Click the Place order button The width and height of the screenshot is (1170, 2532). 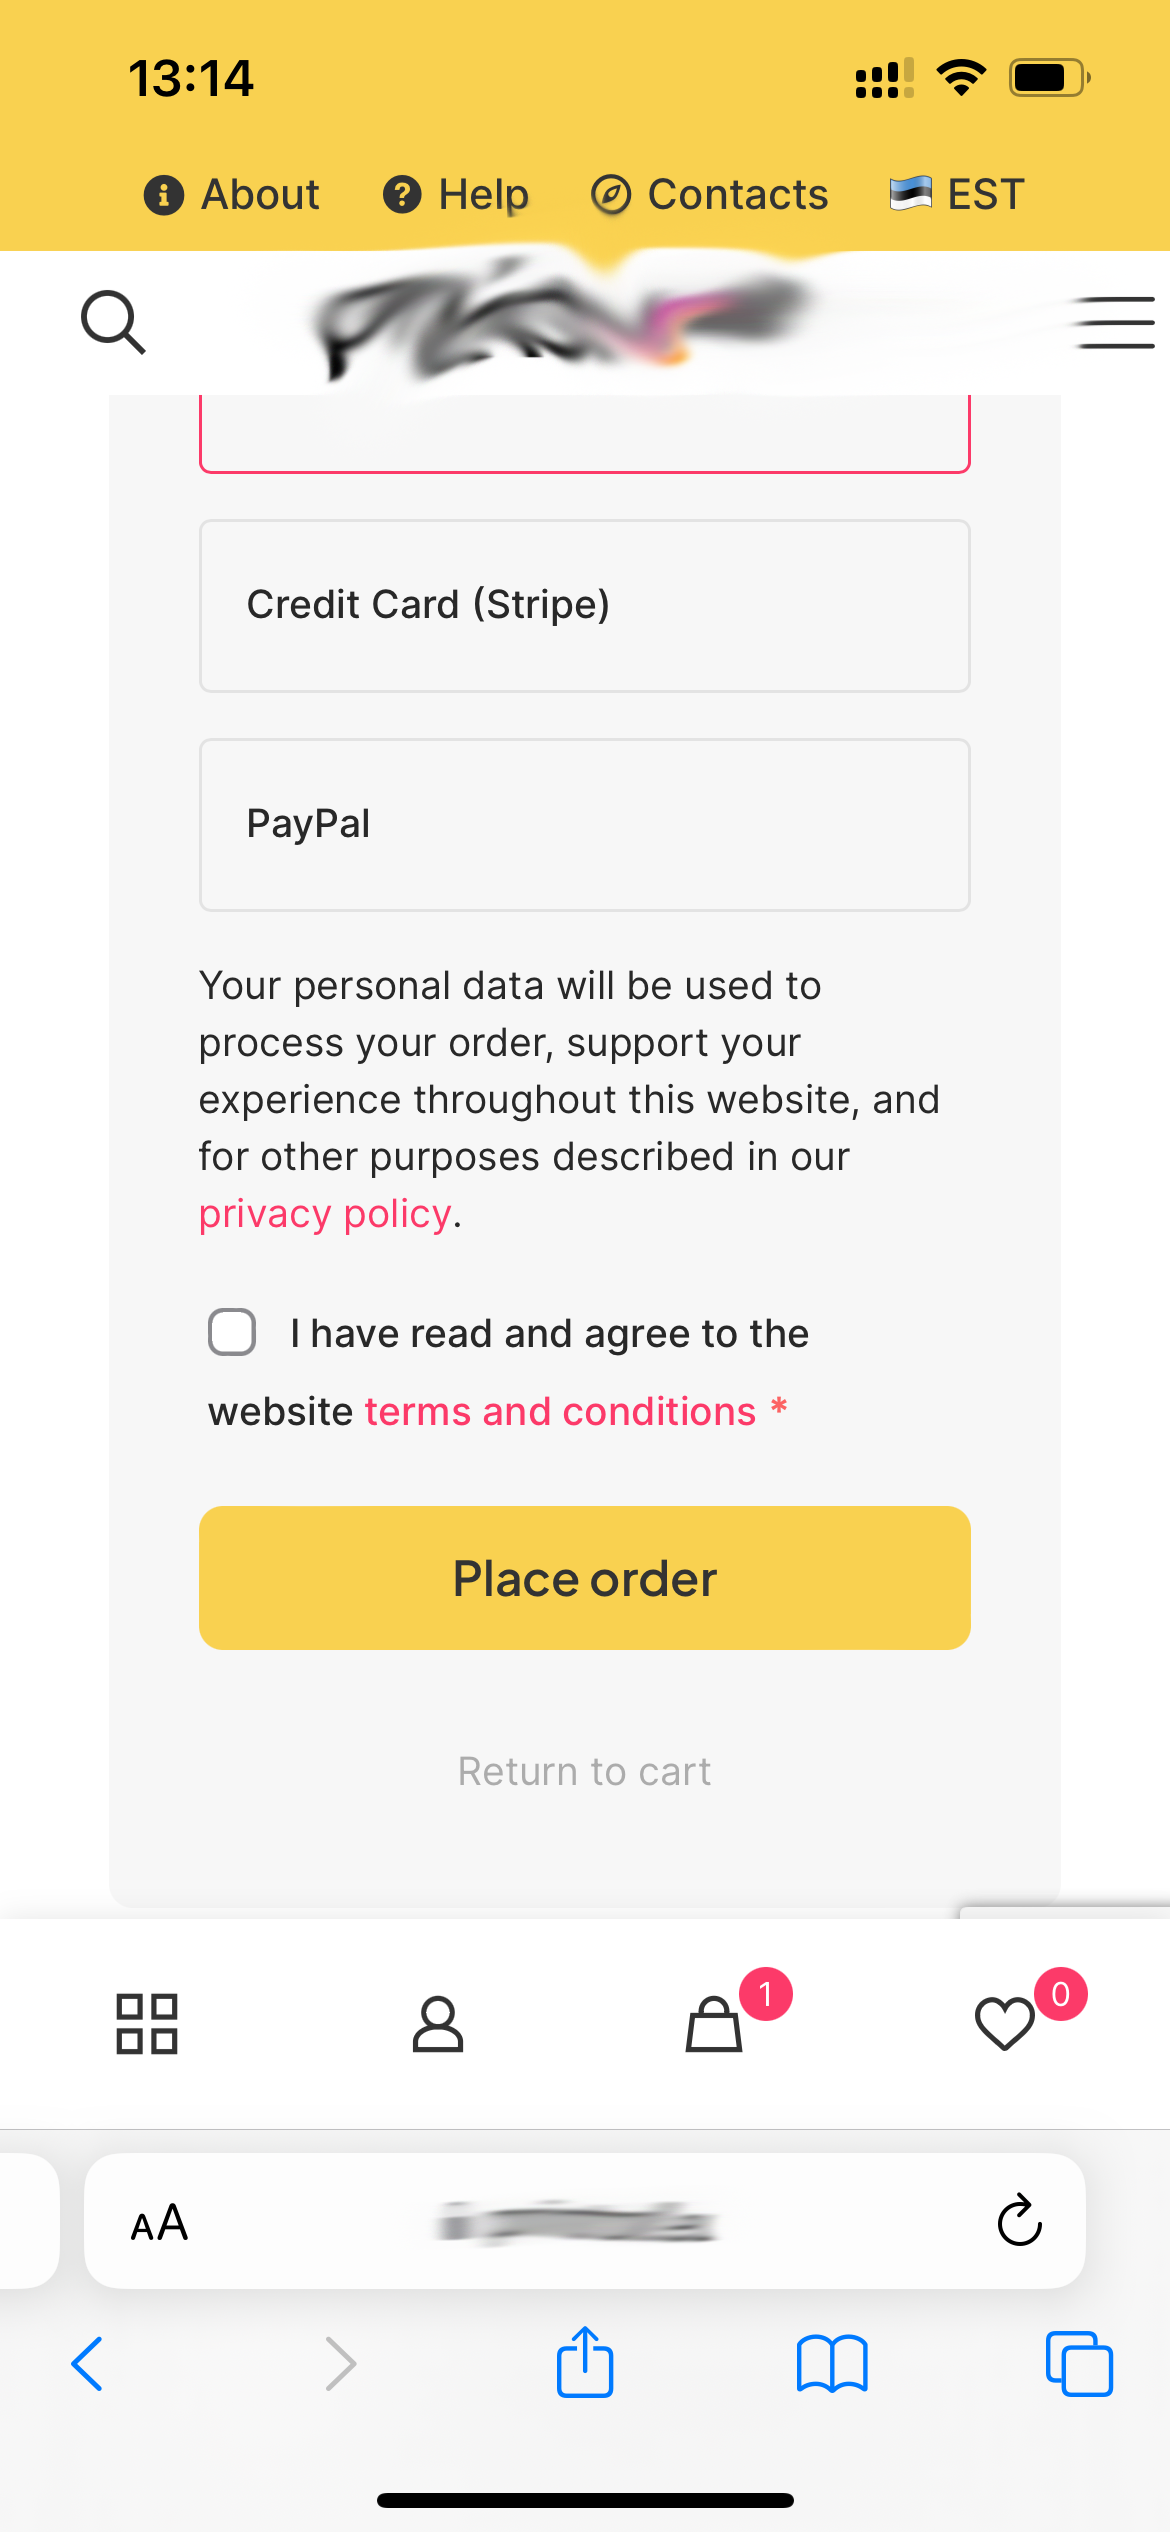tap(585, 1578)
